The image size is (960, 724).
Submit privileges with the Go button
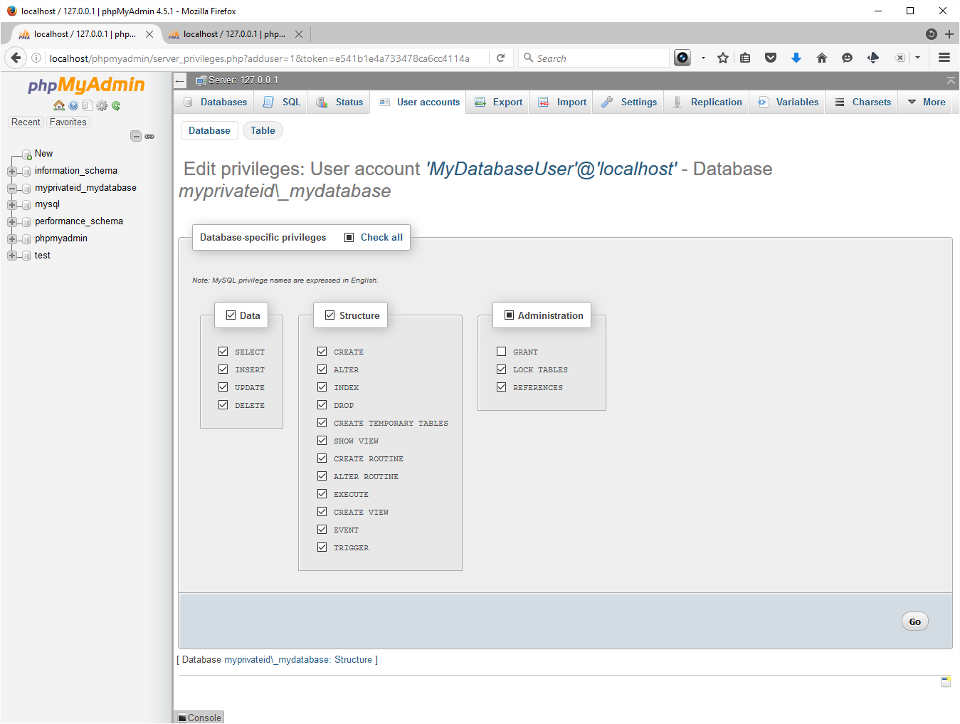915,621
